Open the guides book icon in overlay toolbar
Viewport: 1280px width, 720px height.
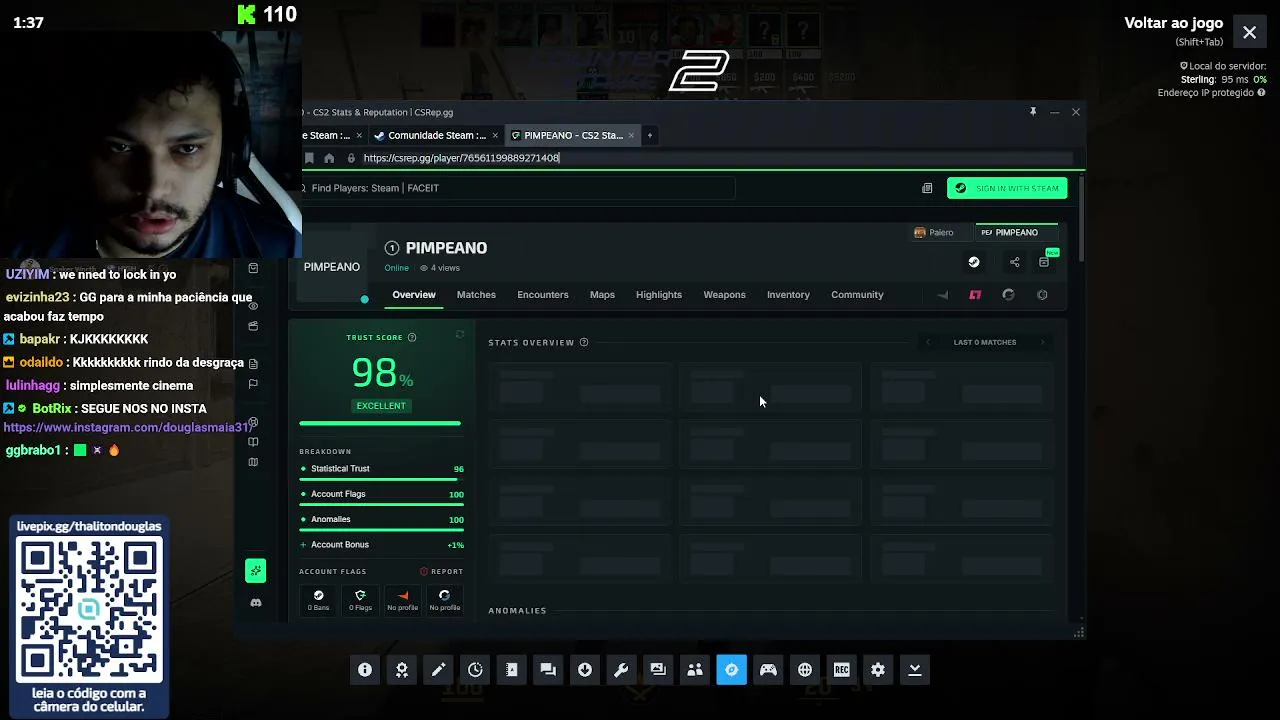pos(512,670)
